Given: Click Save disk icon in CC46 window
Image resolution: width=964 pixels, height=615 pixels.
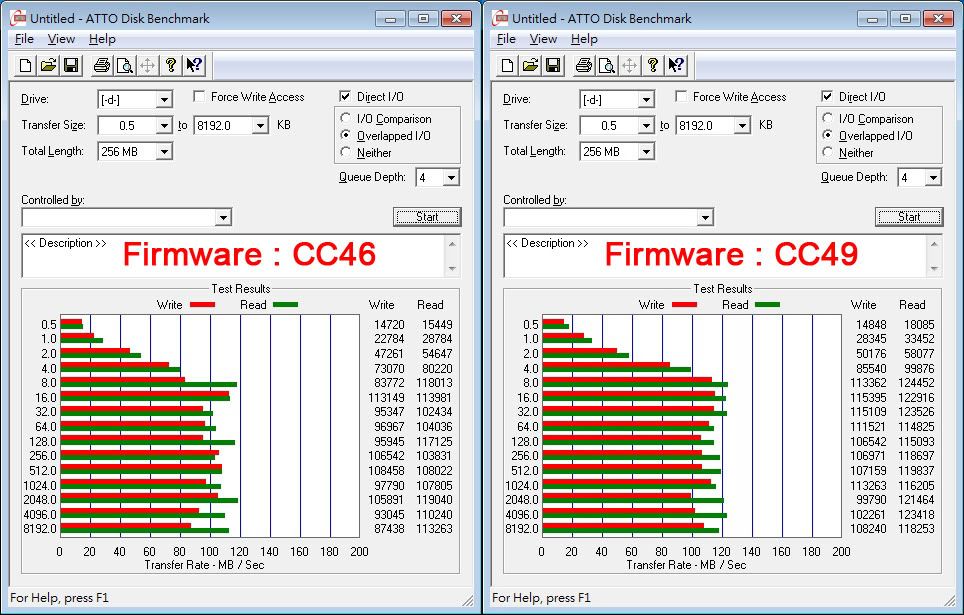Looking at the screenshot, I should coord(71,65).
